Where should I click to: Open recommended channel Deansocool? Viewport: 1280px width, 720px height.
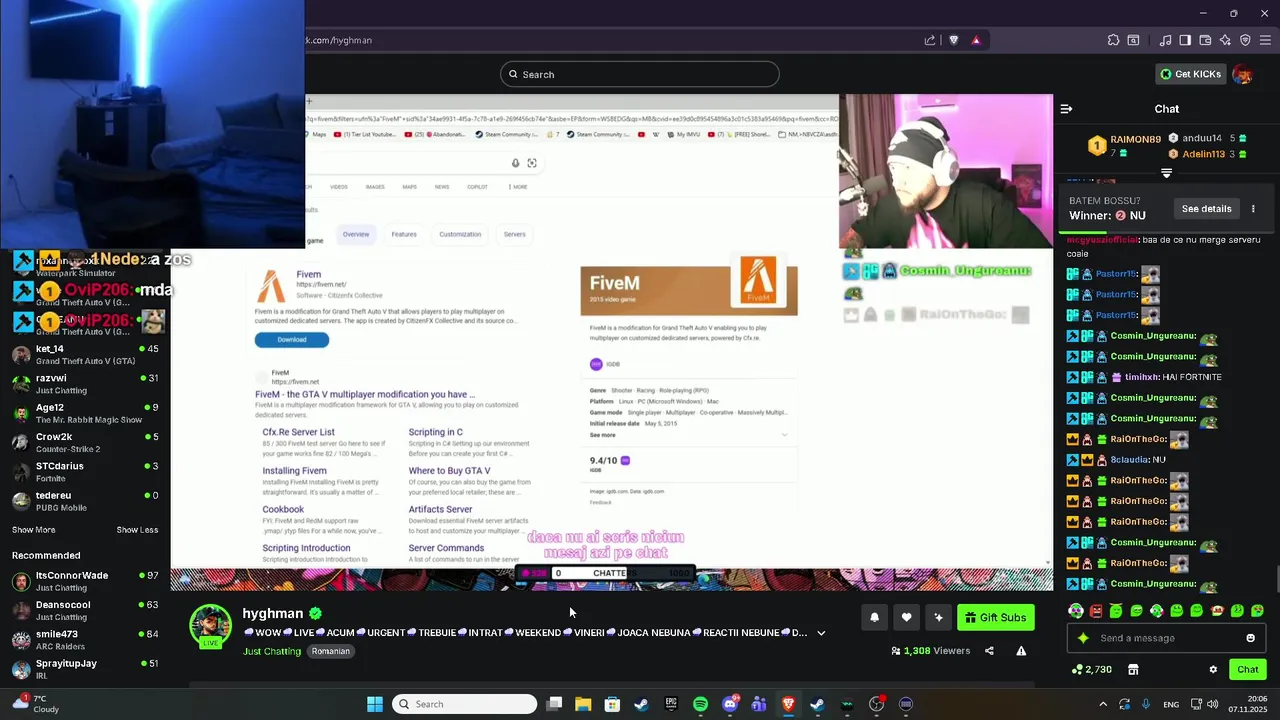[85, 610]
